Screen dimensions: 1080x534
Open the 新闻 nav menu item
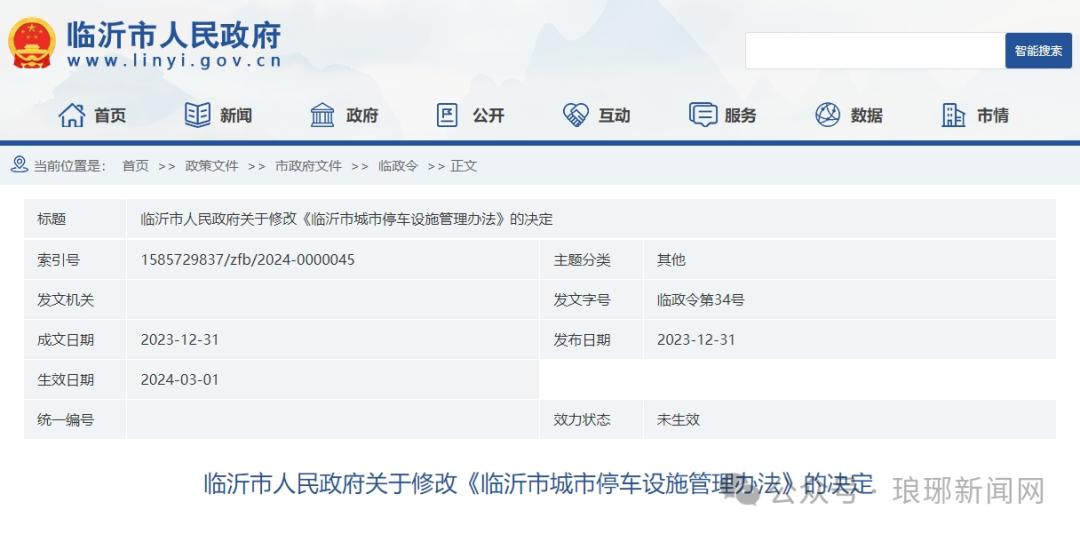click(236, 116)
